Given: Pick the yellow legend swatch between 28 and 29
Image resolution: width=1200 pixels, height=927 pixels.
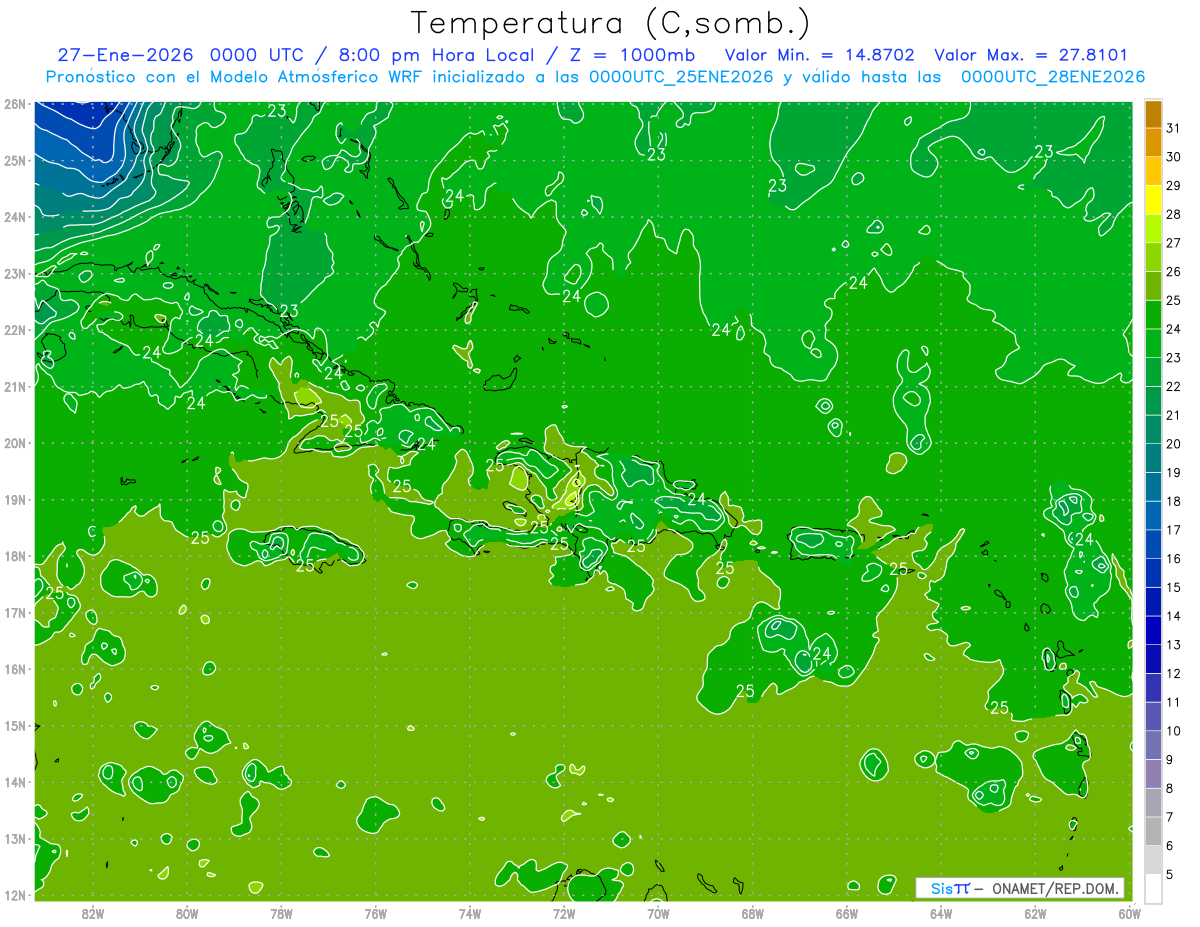Looking at the screenshot, I should [x=1153, y=200].
